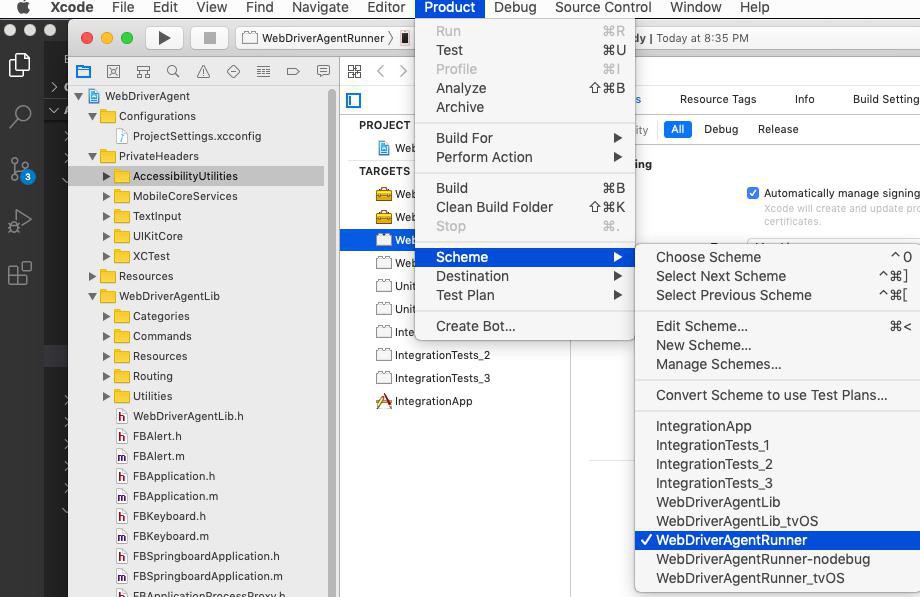Viewport: 920px width, 597px height.
Task: Toggle the targets list sidebar icon
Action: (x=354, y=100)
